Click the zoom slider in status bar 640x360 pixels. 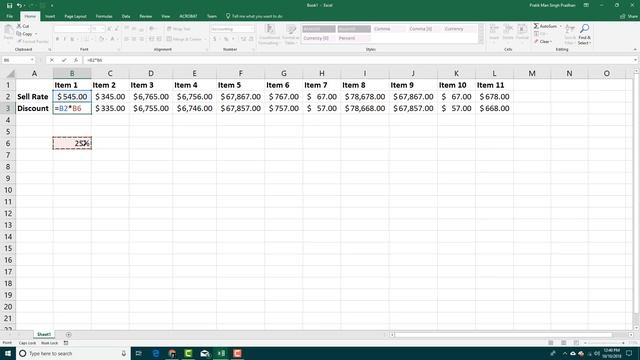click(x=604, y=343)
